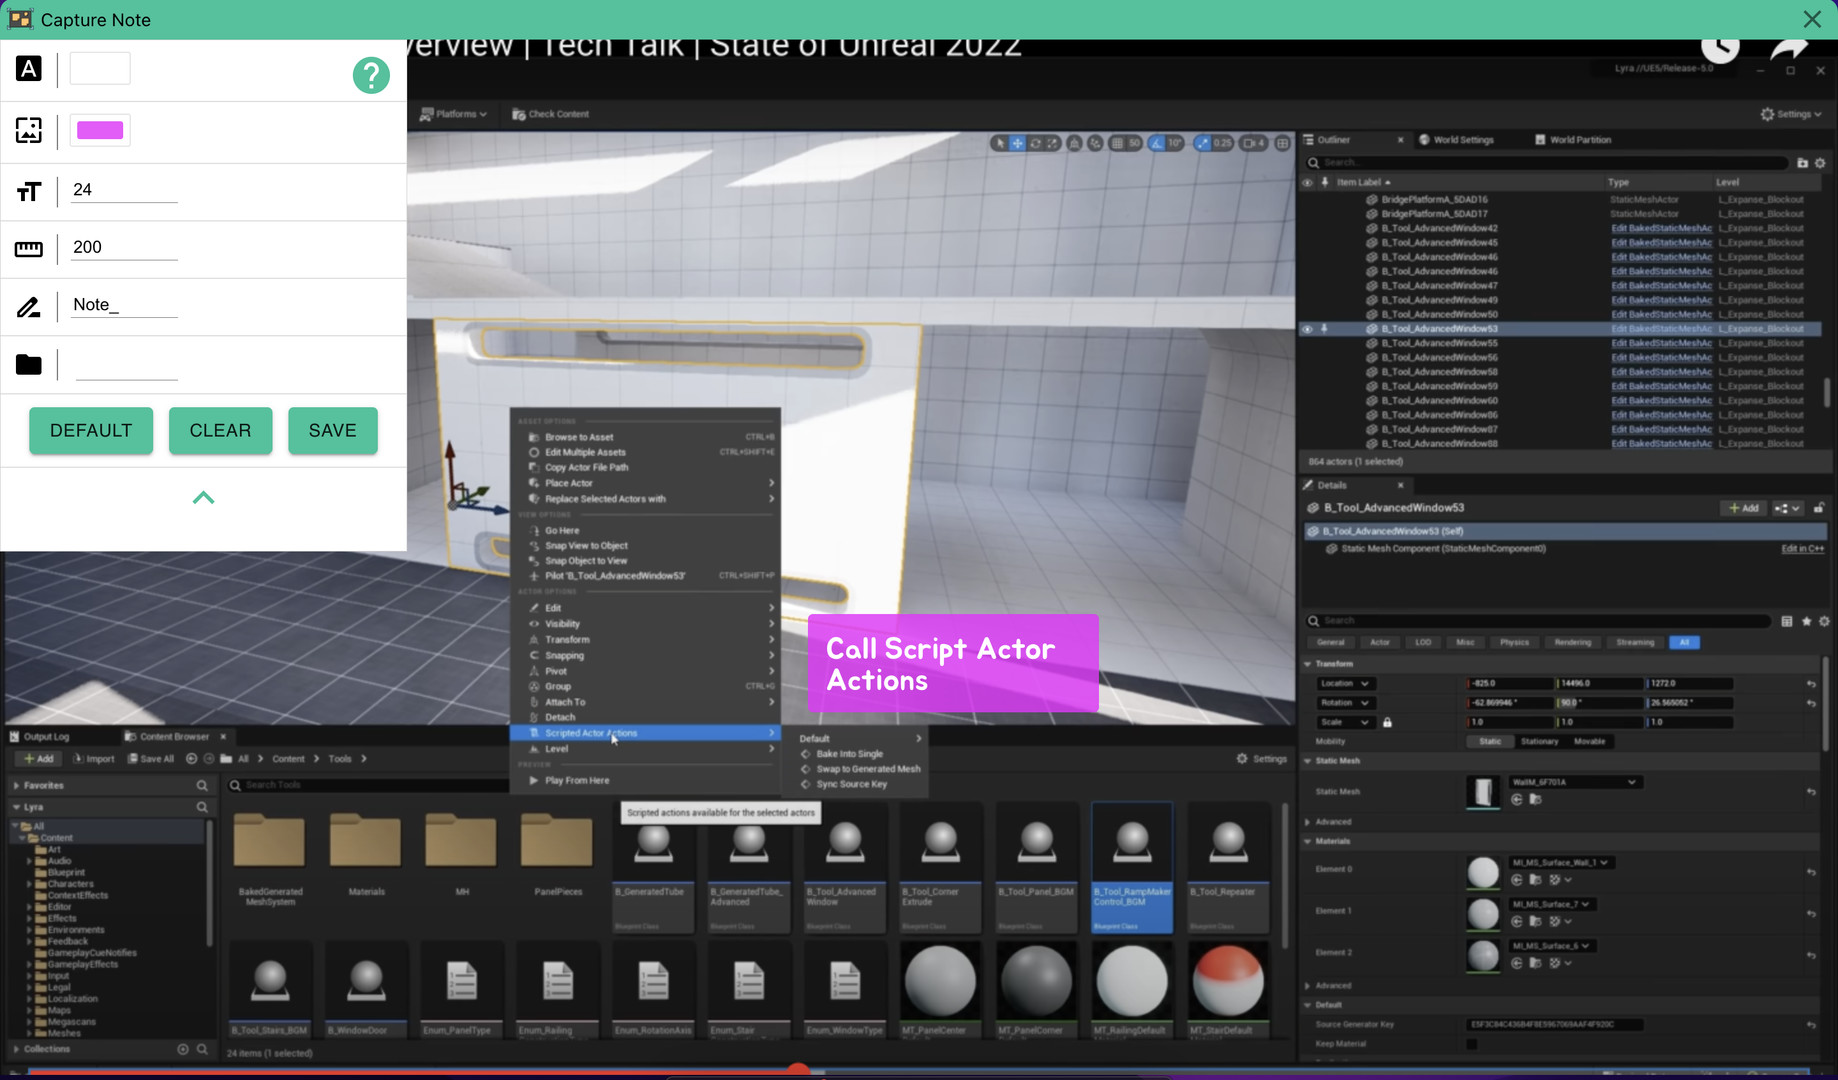Click the magenta background color swatch
This screenshot has height=1080, width=1838.
[99, 130]
